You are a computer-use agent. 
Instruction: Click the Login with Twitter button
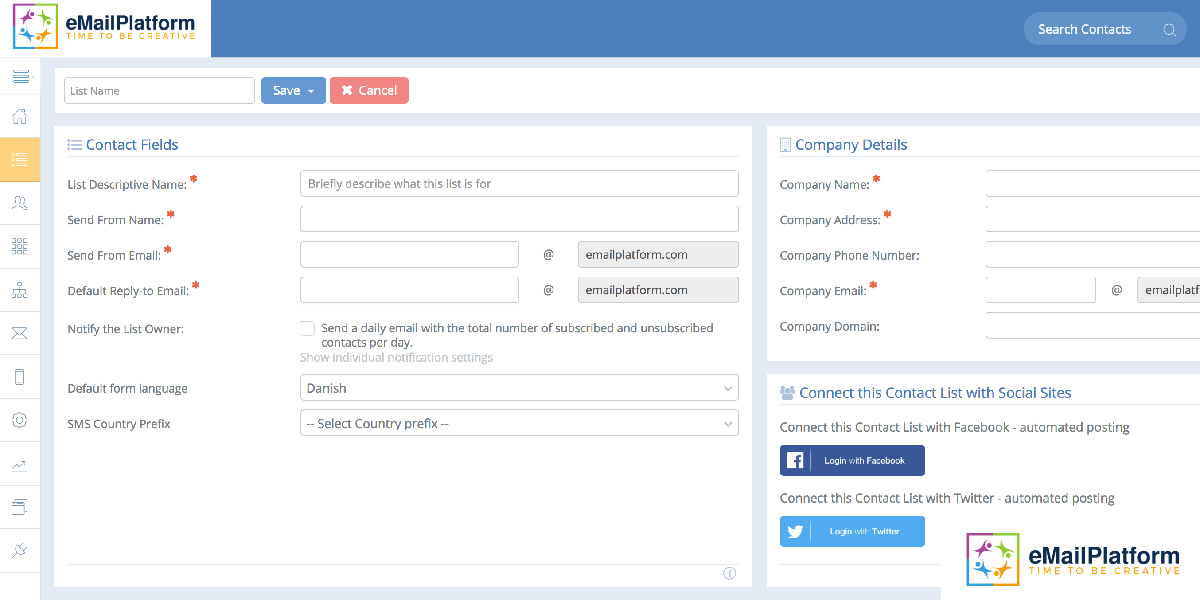point(852,531)
